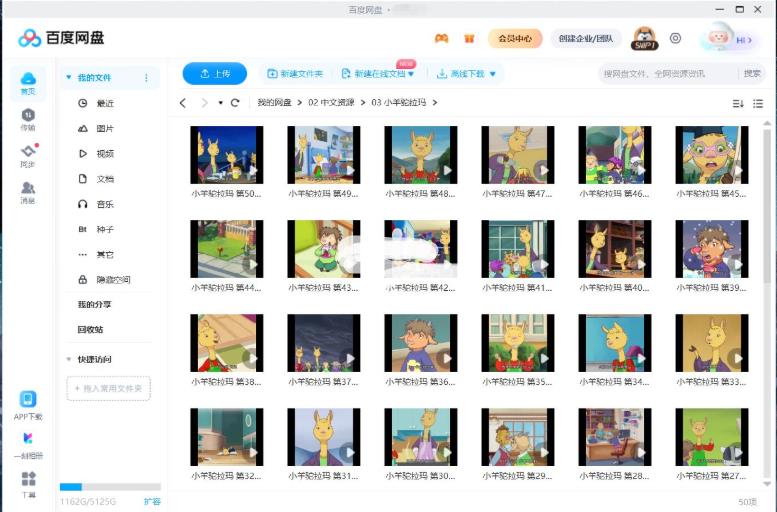777x512 pixels.
Task: Click the Baidu Netdisk logo
Action: [x=61, y=38]
